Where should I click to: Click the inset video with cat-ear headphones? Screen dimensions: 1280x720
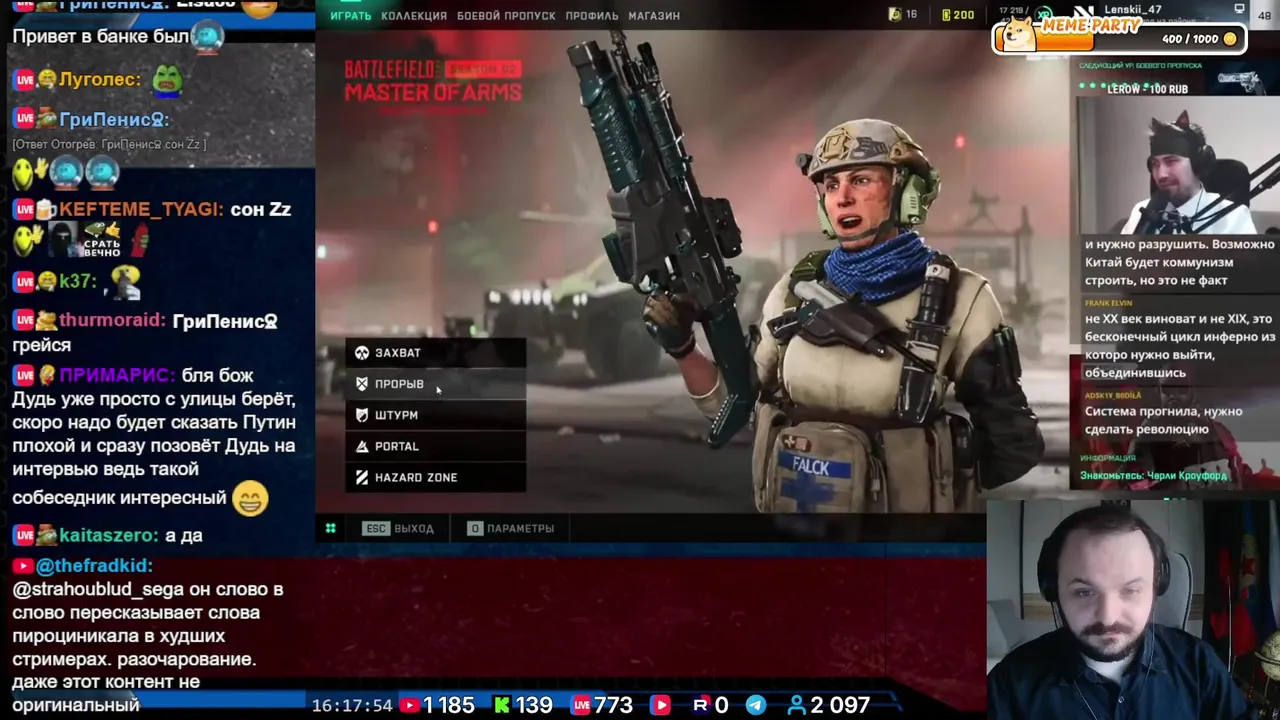pos(1177,165)
